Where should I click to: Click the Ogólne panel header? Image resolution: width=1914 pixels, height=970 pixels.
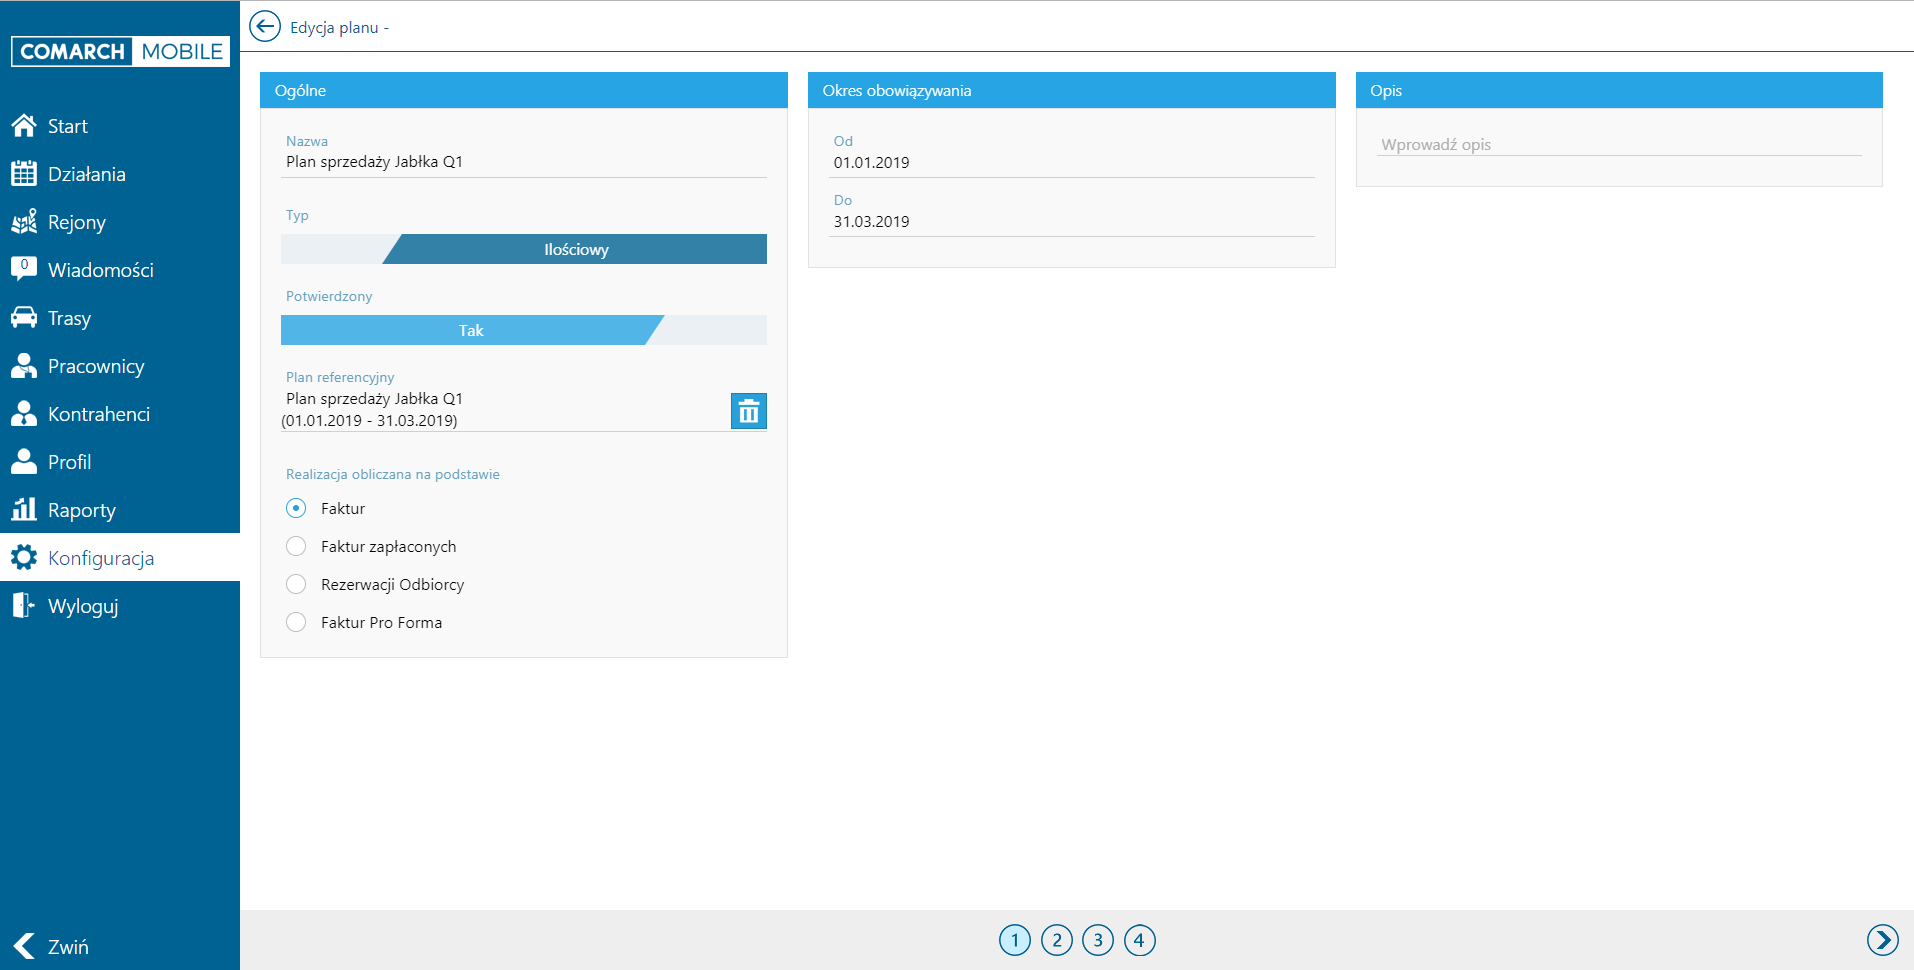[x=524, y=90]
